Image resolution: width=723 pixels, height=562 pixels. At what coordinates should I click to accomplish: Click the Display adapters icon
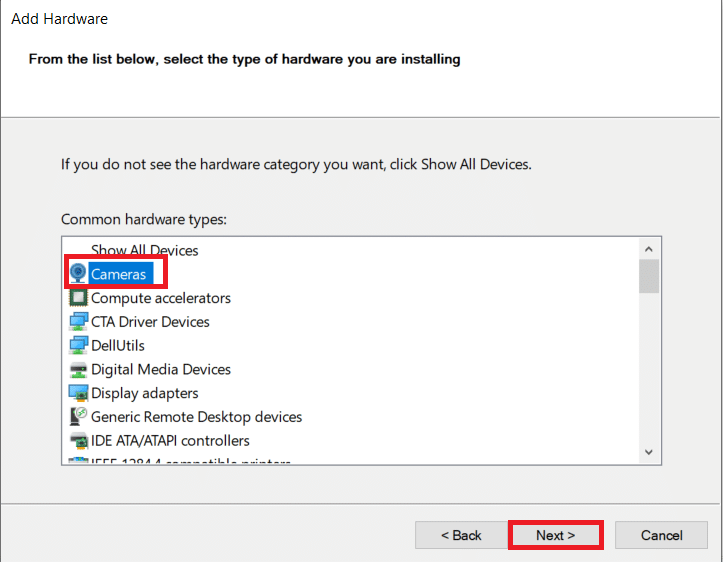point(79,393)
